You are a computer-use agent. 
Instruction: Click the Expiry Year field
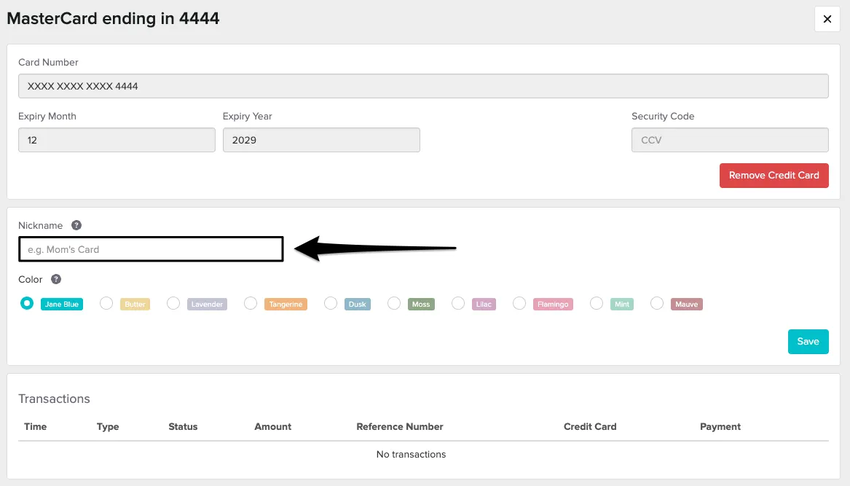pos(320,140)
